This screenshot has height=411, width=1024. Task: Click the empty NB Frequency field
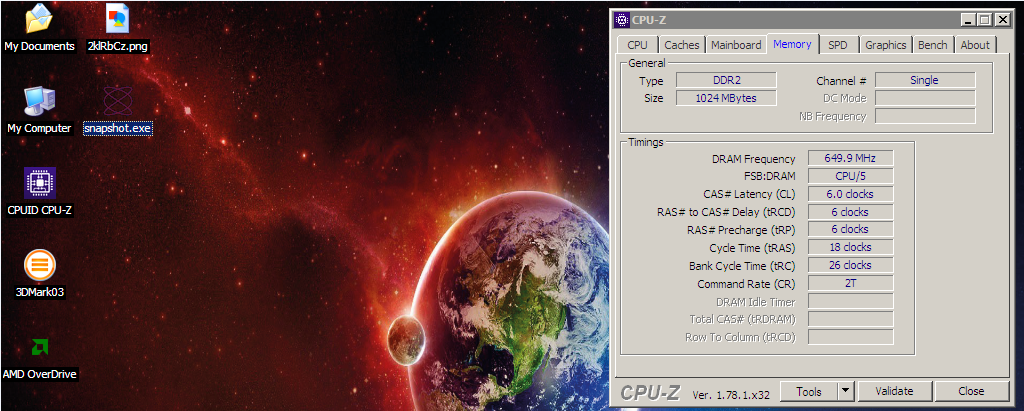pos(925,116)
